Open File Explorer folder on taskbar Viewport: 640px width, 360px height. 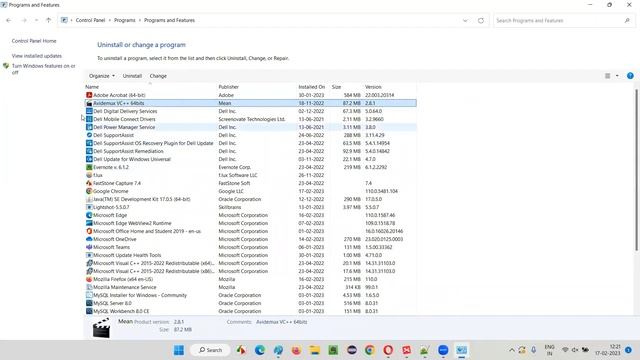tap(314, 350)
